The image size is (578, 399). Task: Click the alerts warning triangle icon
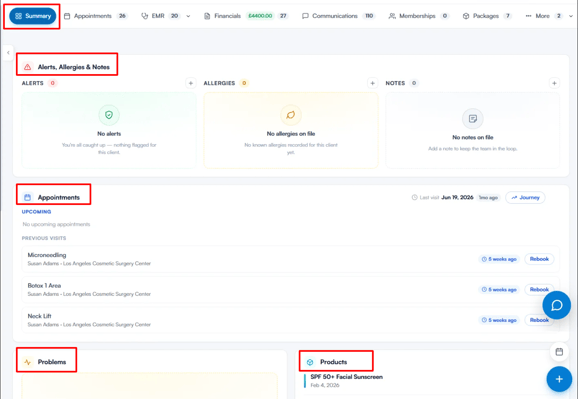pyautogui.click(x=27, y=67)
